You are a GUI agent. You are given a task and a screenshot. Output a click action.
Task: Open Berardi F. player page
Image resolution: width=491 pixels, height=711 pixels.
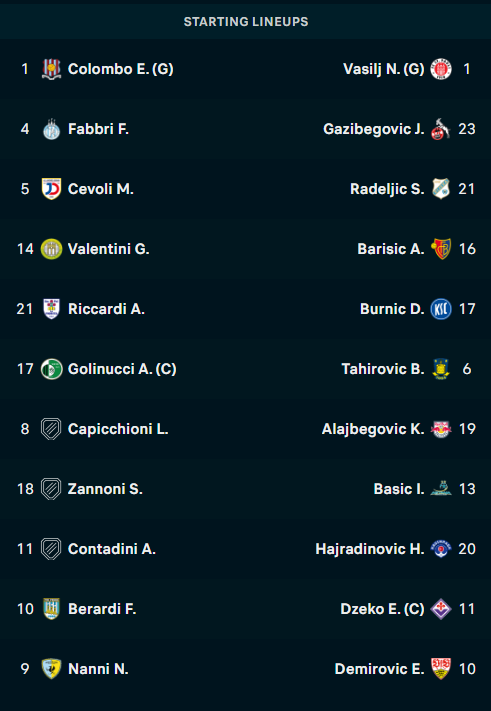102,609
